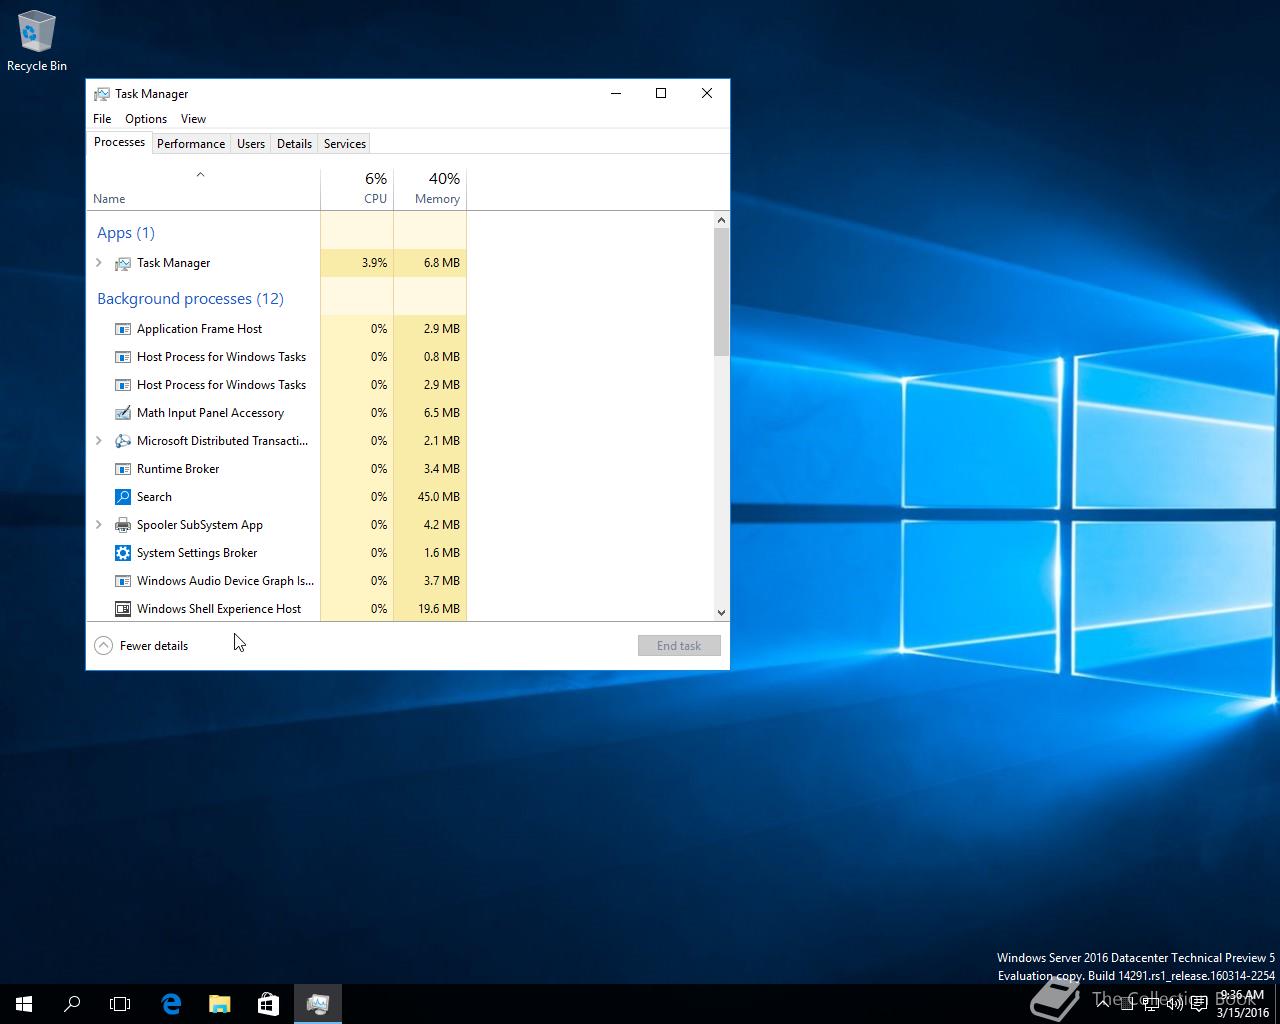Open the Recycle Bin desktop icon
The width and height of the screenshot is (1280, 1024).
coord(37,42)
